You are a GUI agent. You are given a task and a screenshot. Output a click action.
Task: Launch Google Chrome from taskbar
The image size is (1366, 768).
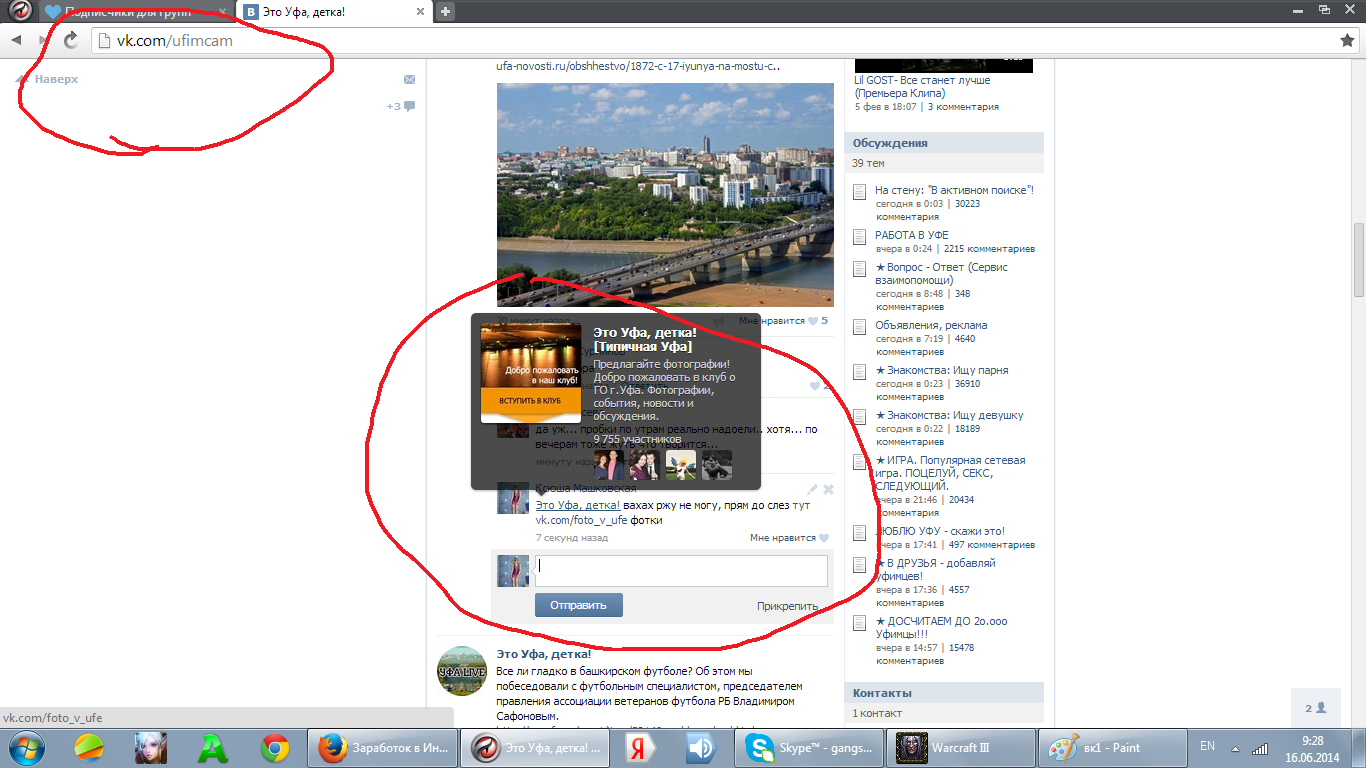(x=275, y=747)
